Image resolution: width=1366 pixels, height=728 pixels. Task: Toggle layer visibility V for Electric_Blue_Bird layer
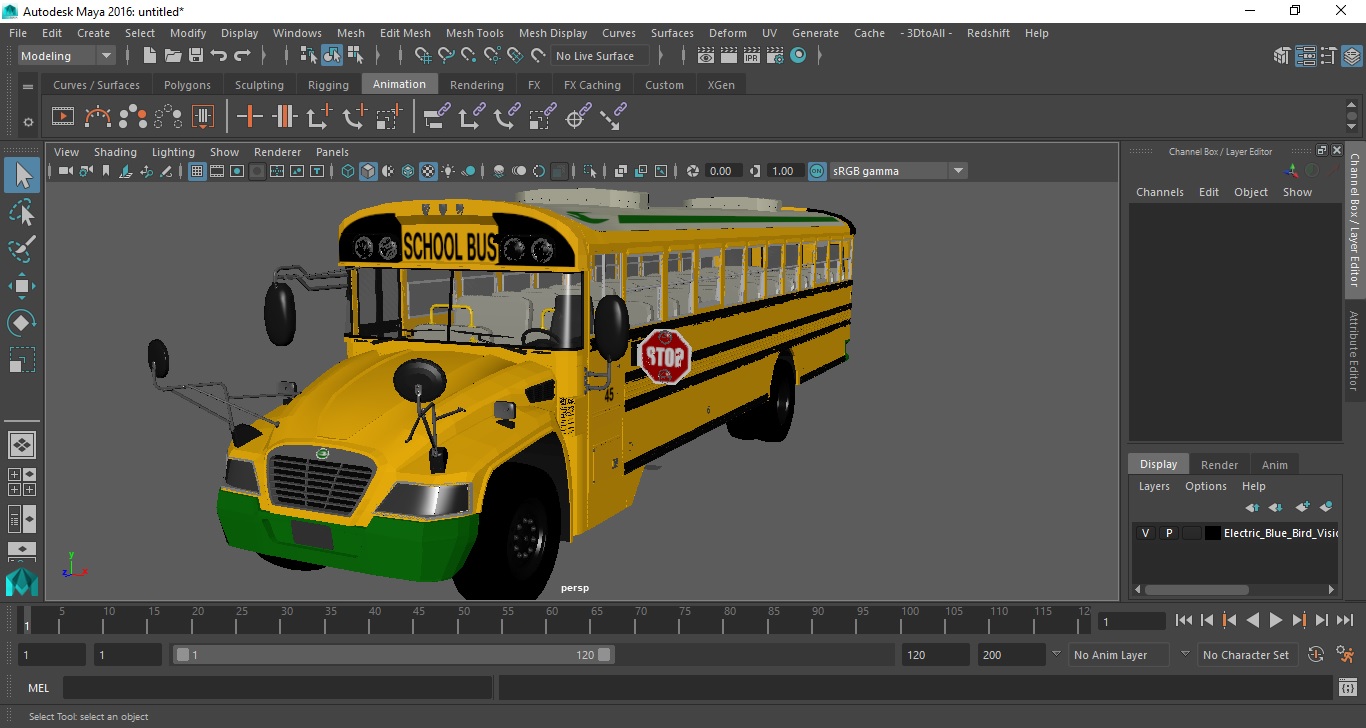(x=1145, y=533)
